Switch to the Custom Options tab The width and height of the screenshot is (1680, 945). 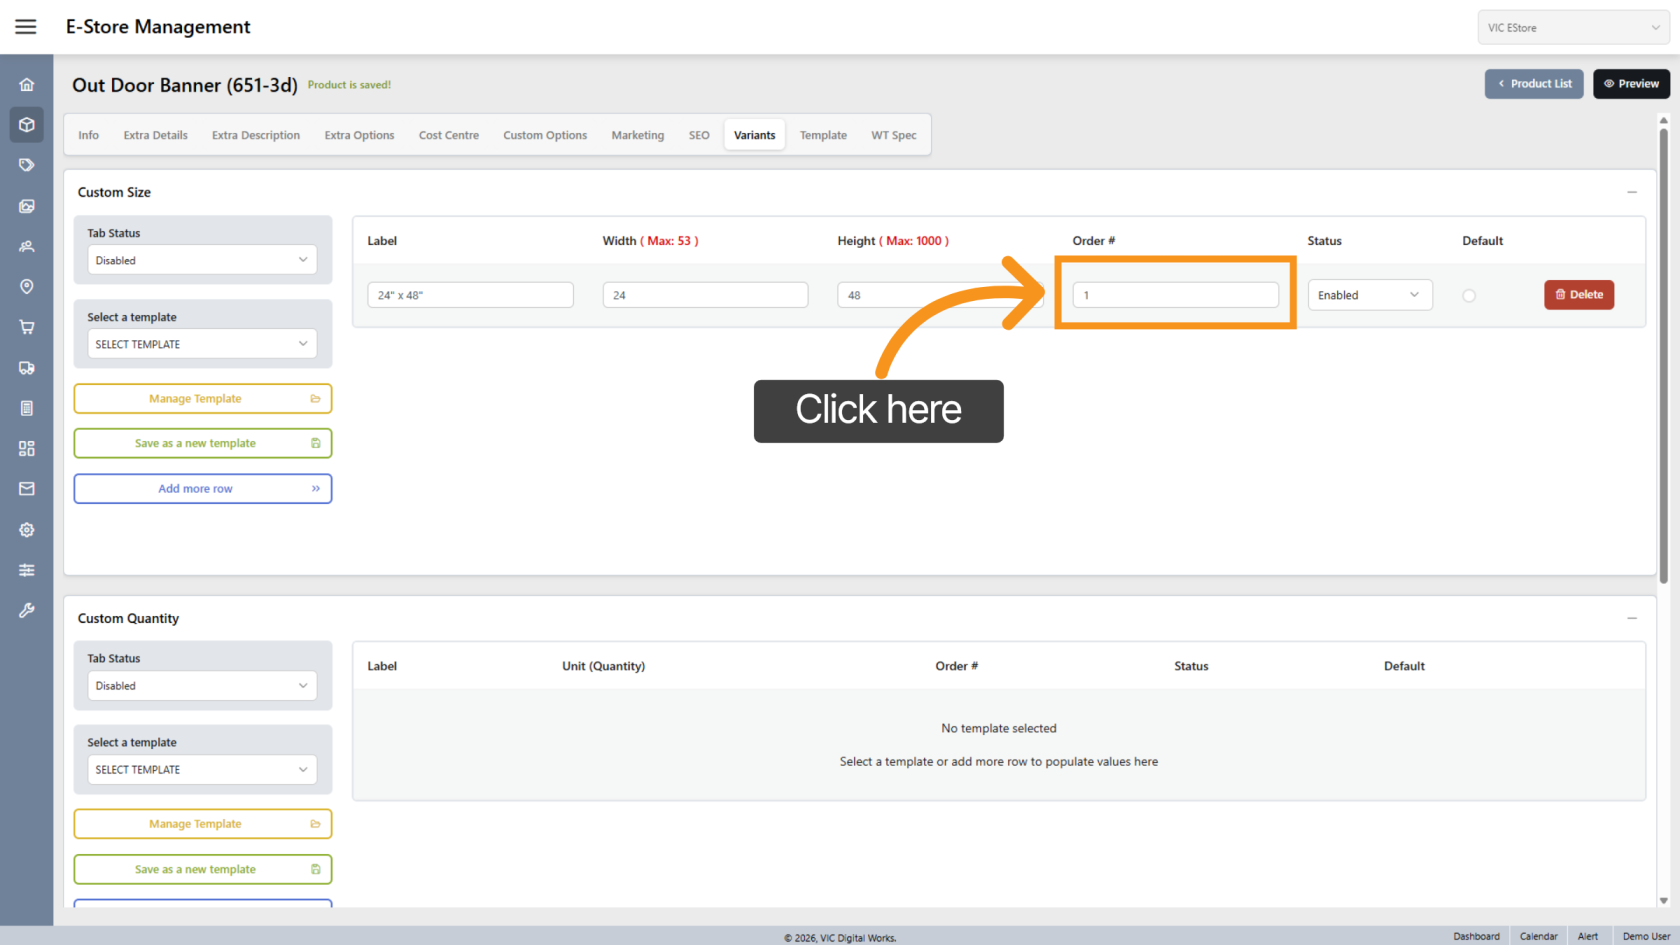(545, 135)
